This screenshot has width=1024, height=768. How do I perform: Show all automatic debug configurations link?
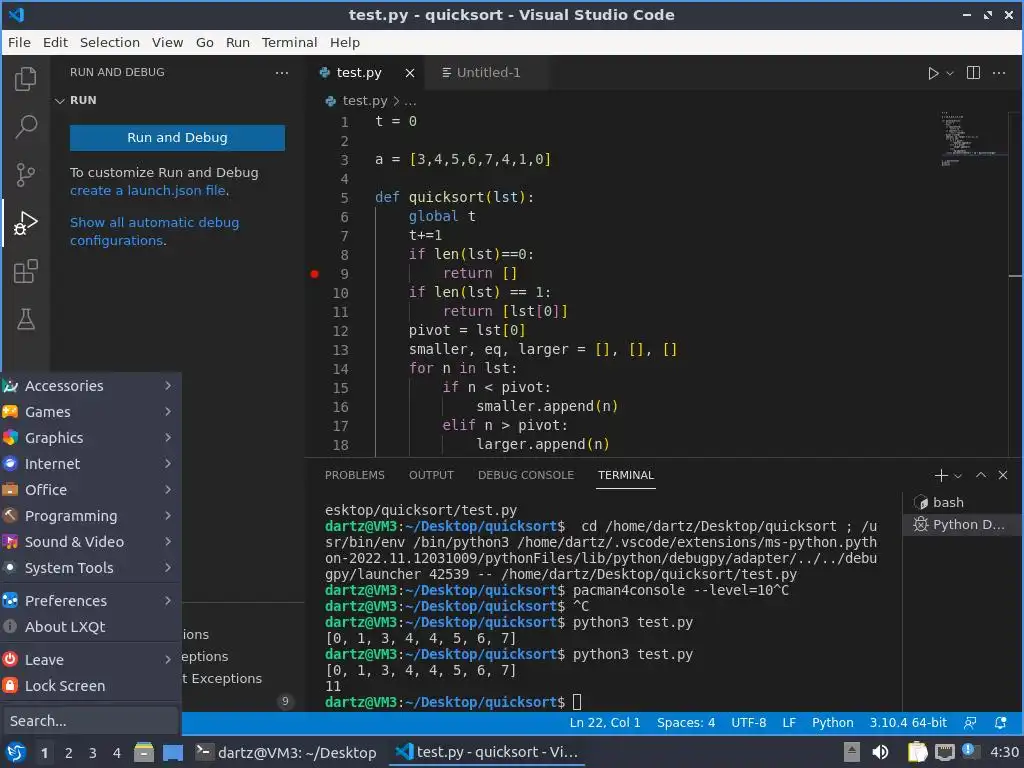[x=154, y=231]
